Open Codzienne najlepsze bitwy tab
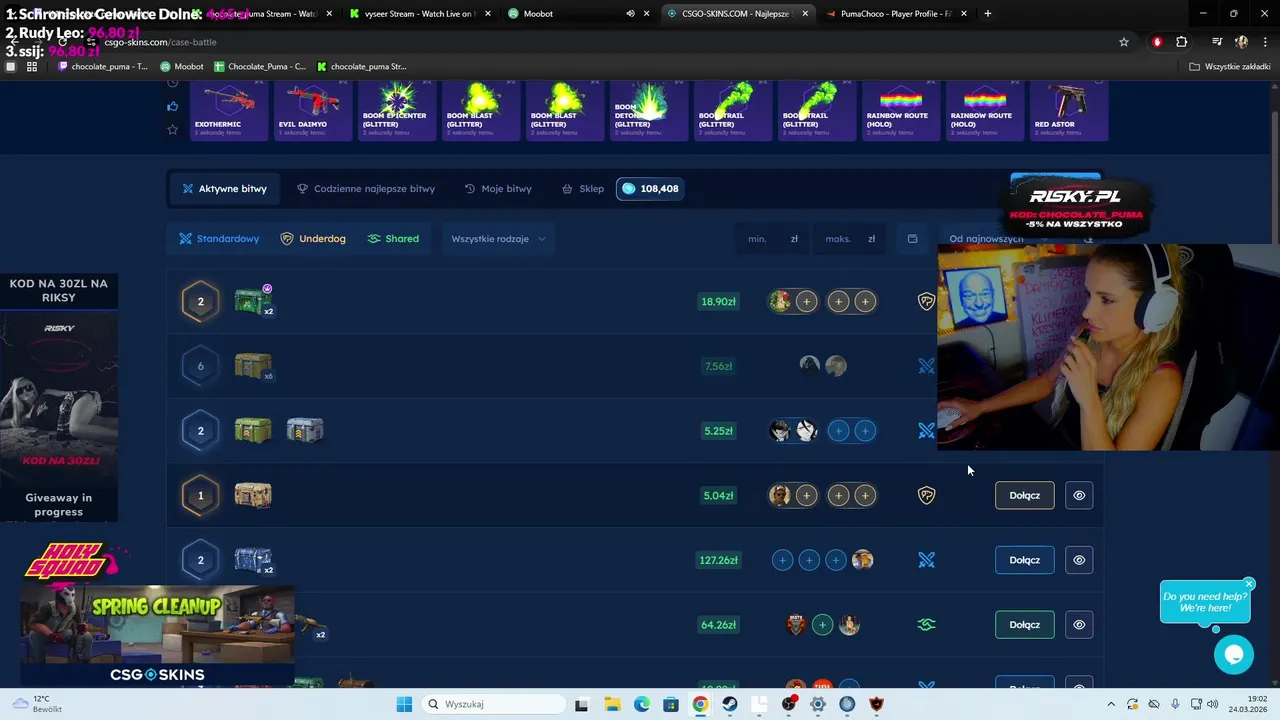 point(366,189)
